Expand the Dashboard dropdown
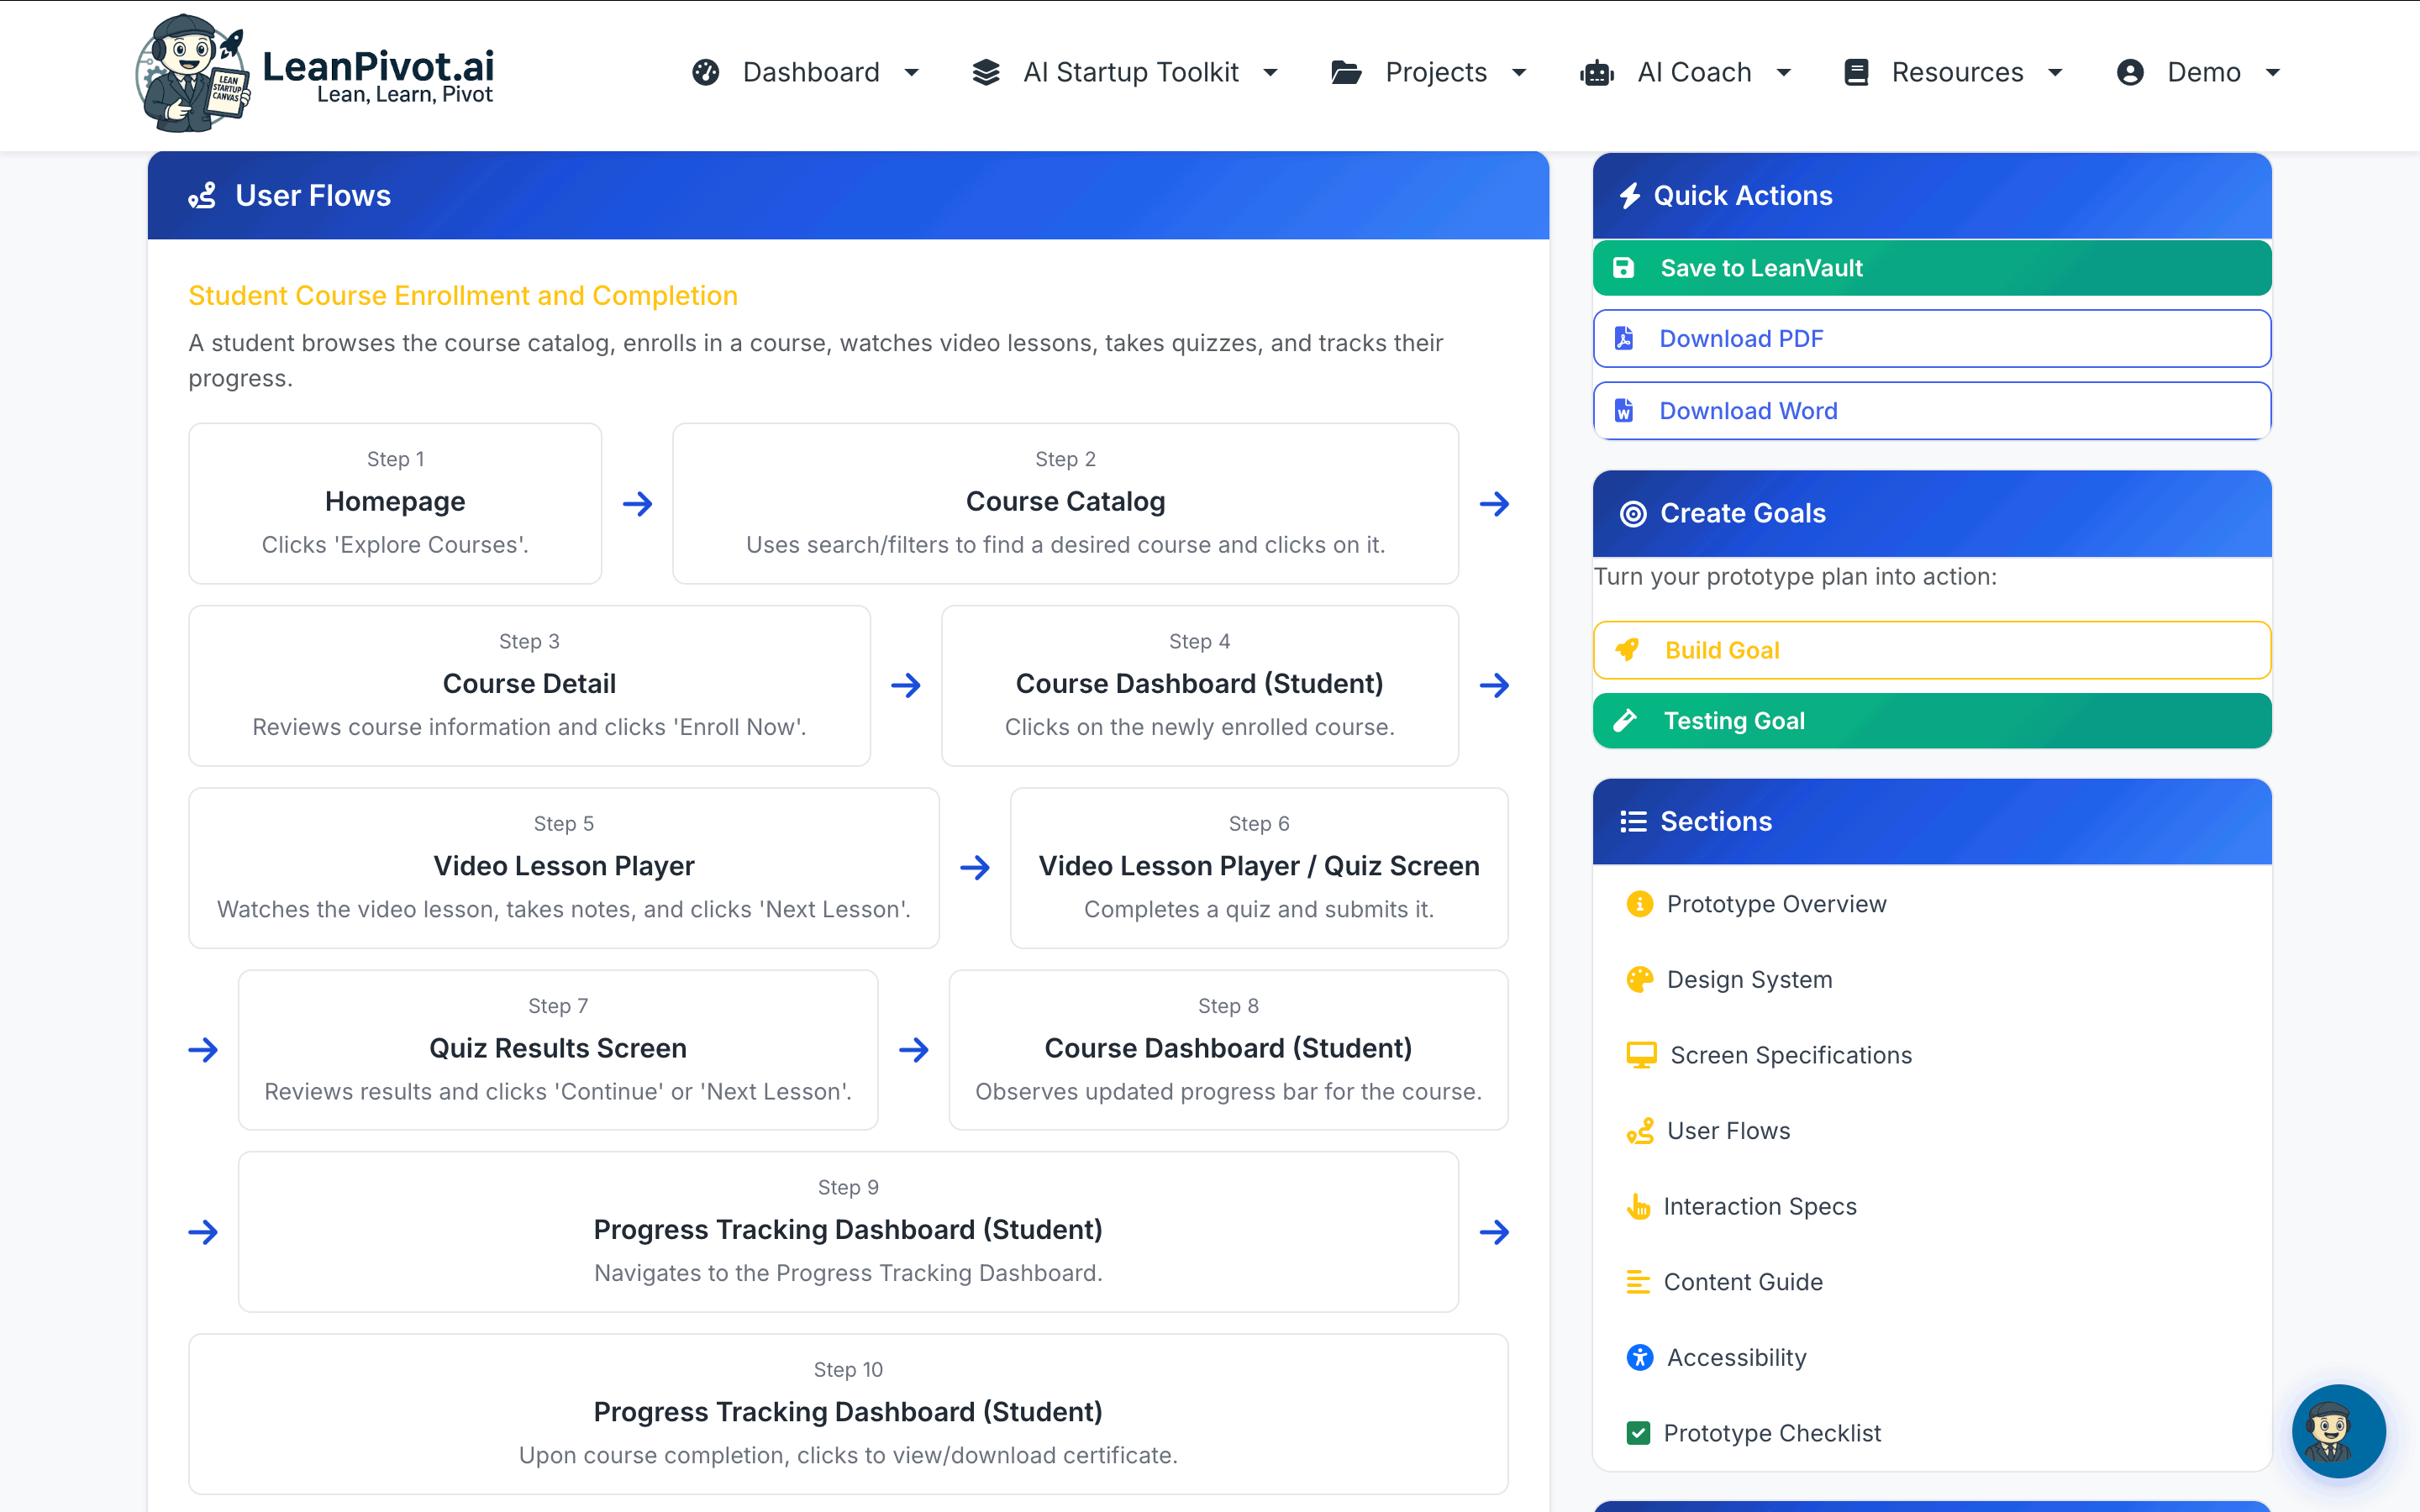 tap(810, 72)
